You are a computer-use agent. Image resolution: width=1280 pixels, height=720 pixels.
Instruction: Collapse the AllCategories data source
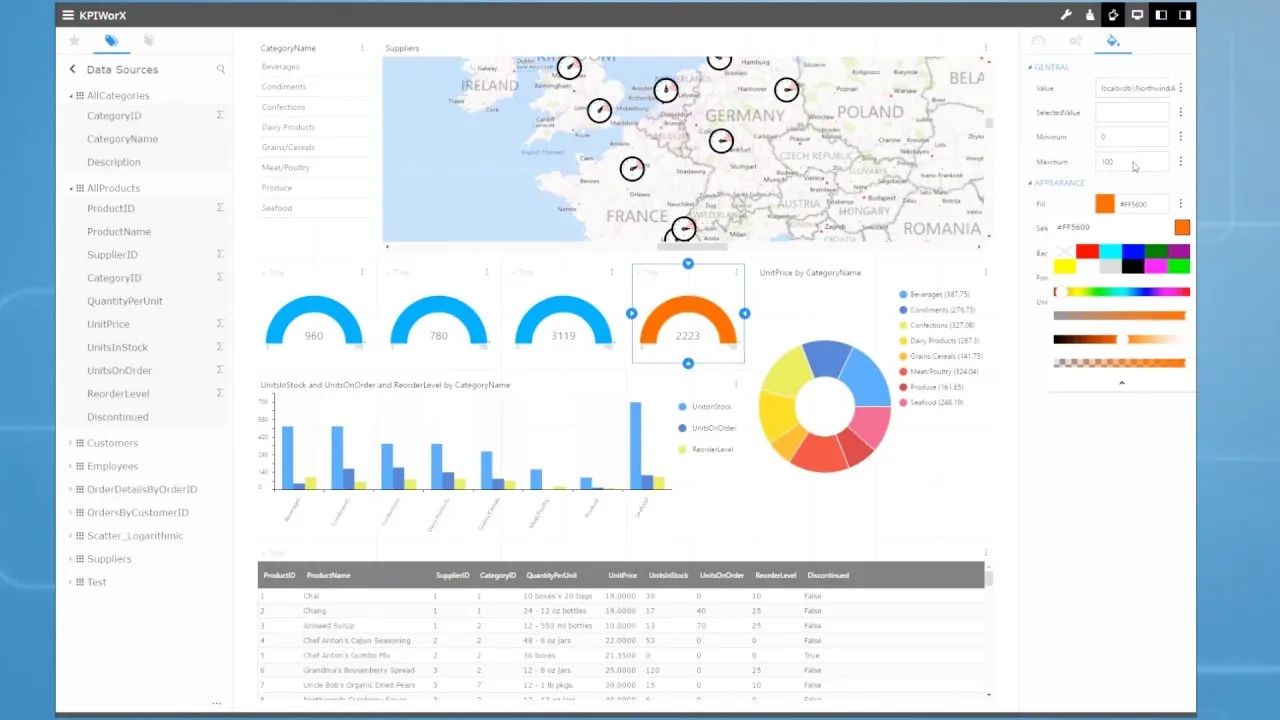(71, 96)
